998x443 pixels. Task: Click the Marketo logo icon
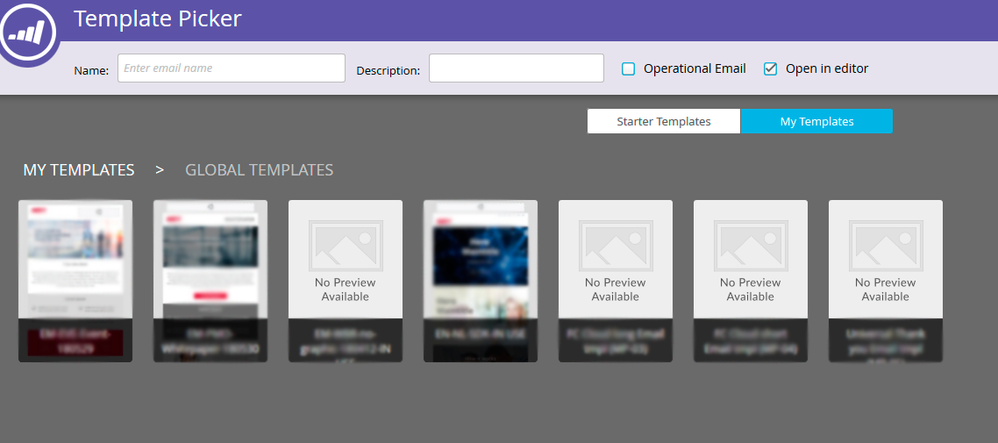[28, 32]
